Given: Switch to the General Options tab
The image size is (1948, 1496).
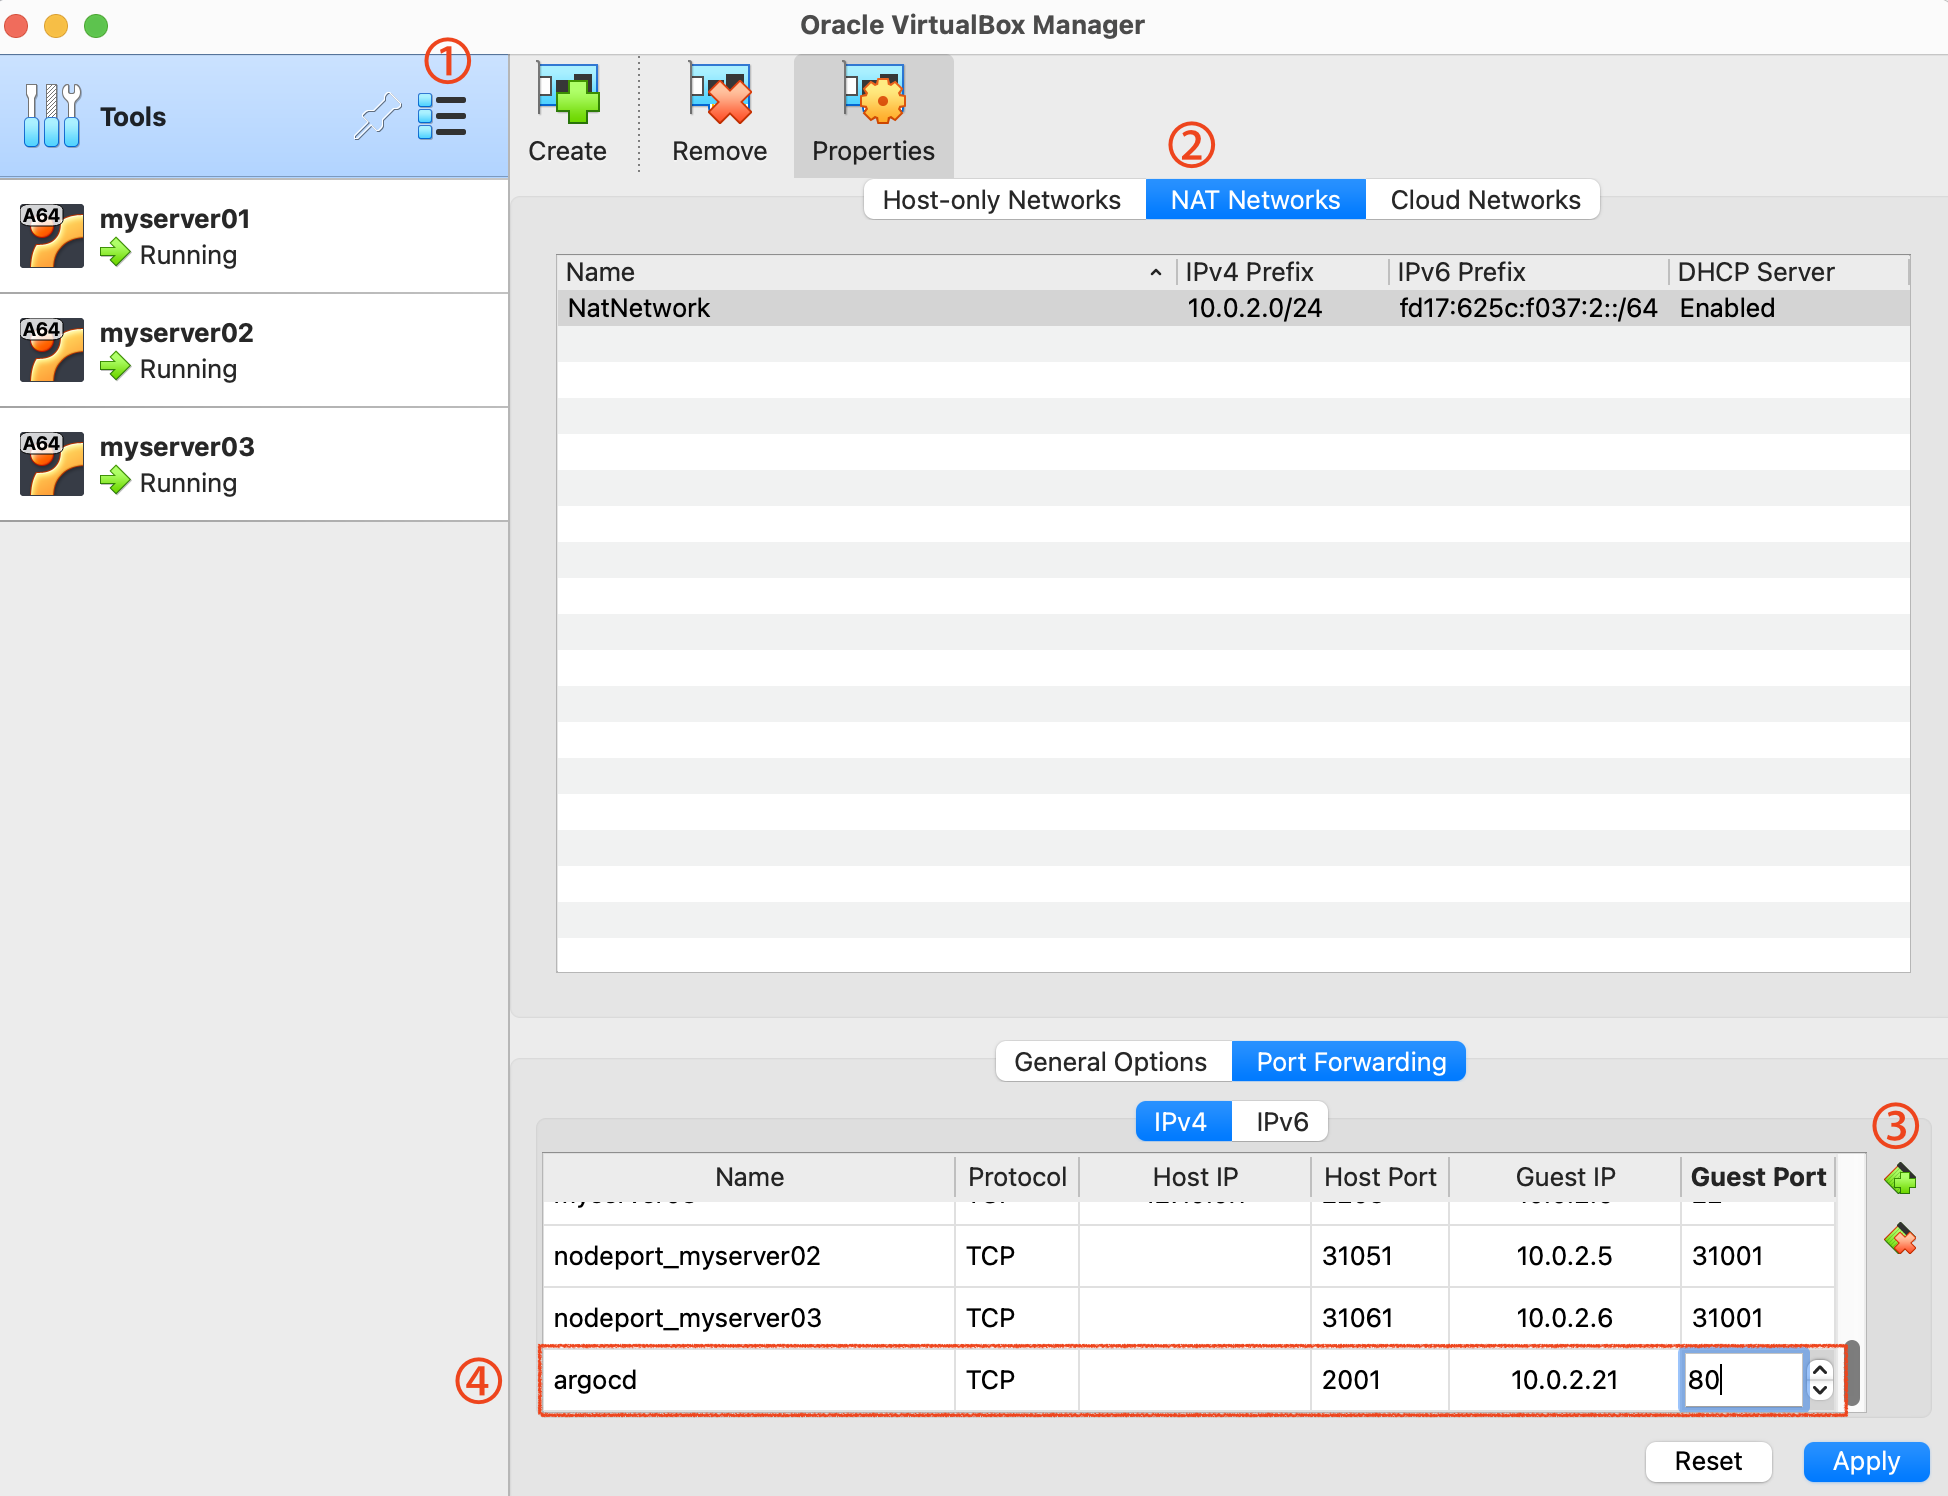Looking at the screenshot, I should coord(1110,1062).
